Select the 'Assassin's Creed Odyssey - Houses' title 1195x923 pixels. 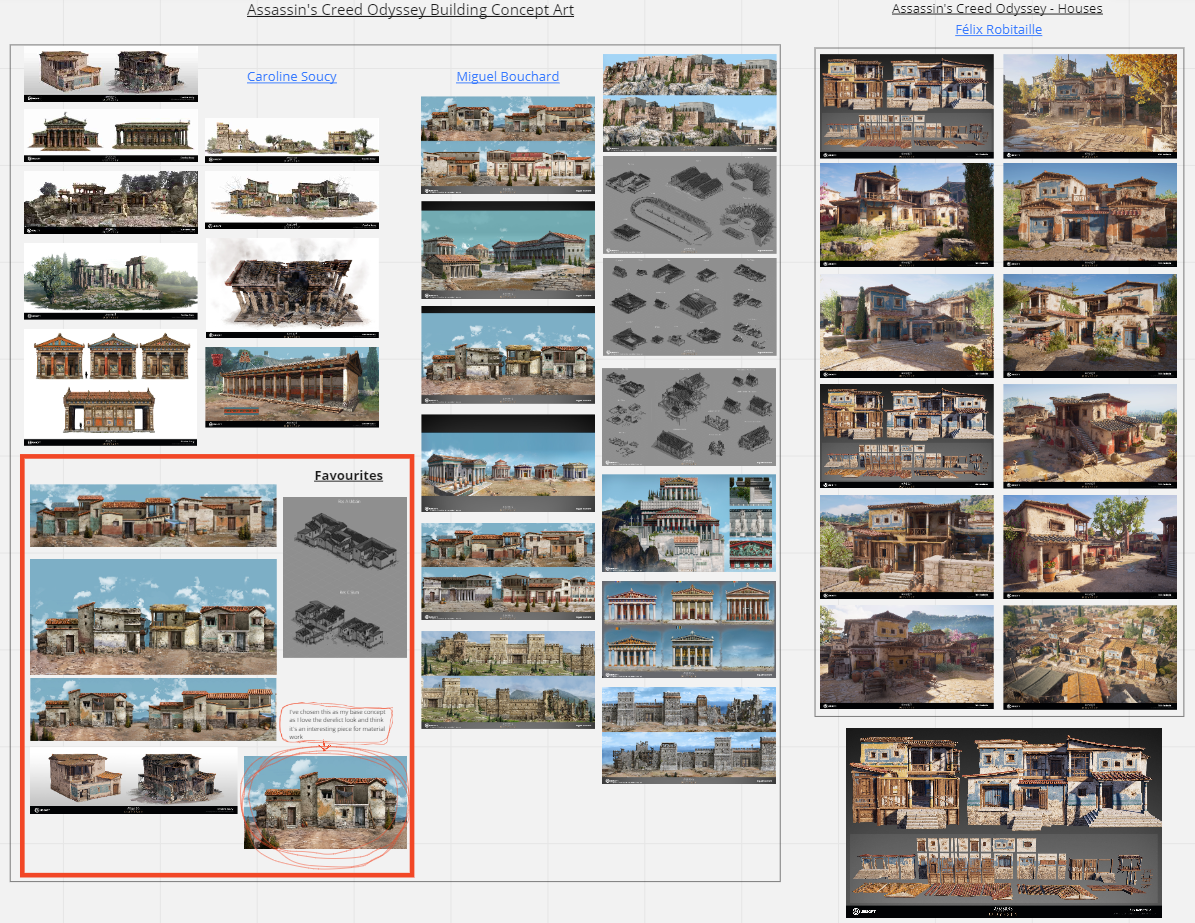997,8
